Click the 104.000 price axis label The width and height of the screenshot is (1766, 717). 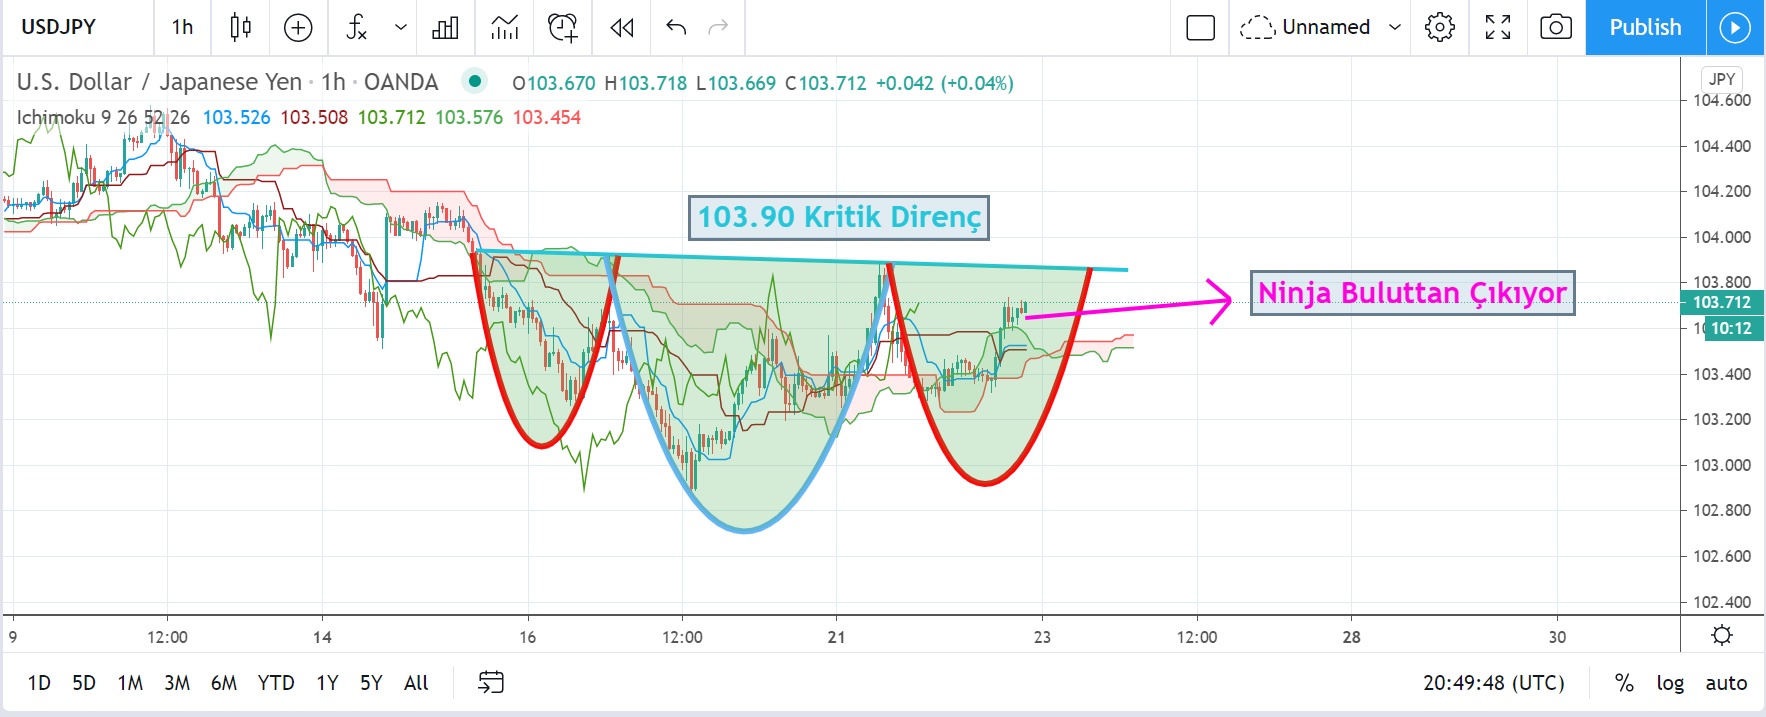[x=1721, y=237]
